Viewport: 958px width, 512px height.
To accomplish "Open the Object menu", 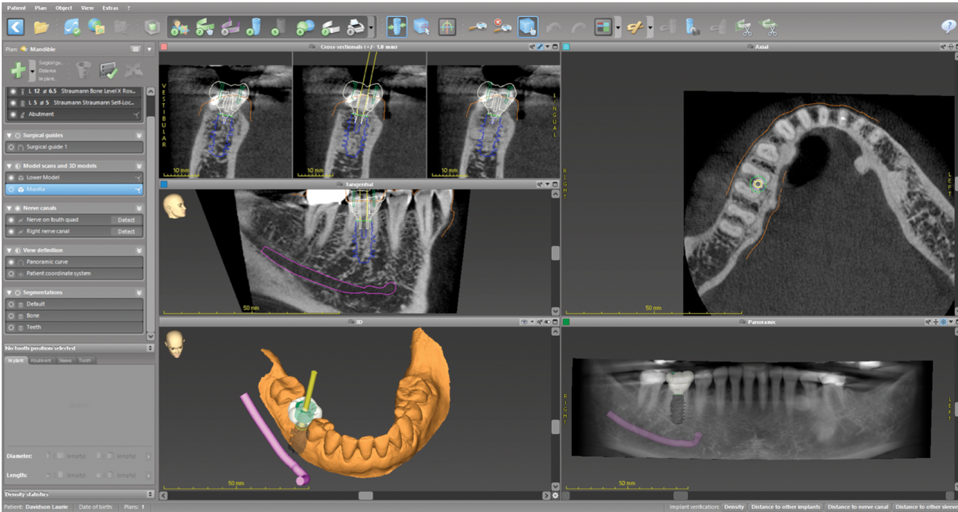I will tap(64, 6).
